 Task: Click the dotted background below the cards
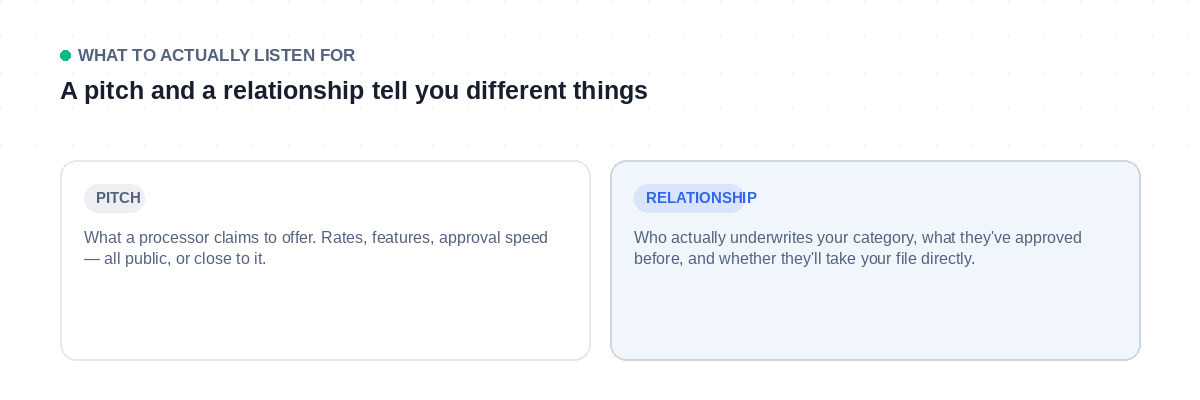[600, 382]
